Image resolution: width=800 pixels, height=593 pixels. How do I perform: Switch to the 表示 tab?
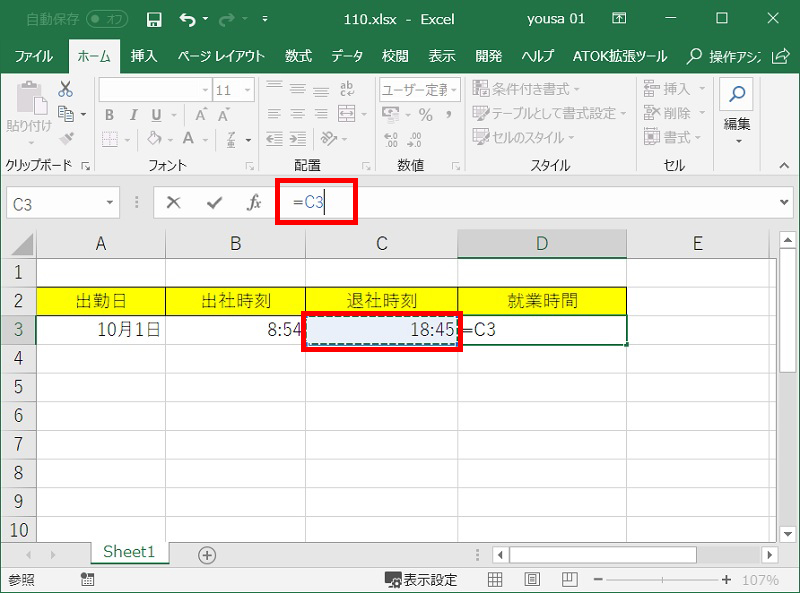(442, 56)
